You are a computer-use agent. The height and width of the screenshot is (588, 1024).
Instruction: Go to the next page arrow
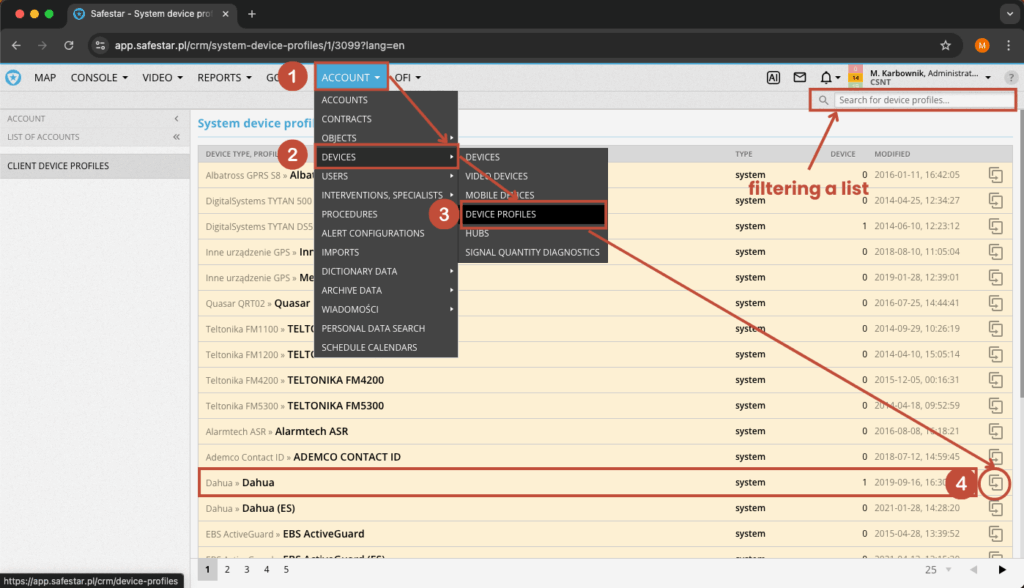[1002, 570]
